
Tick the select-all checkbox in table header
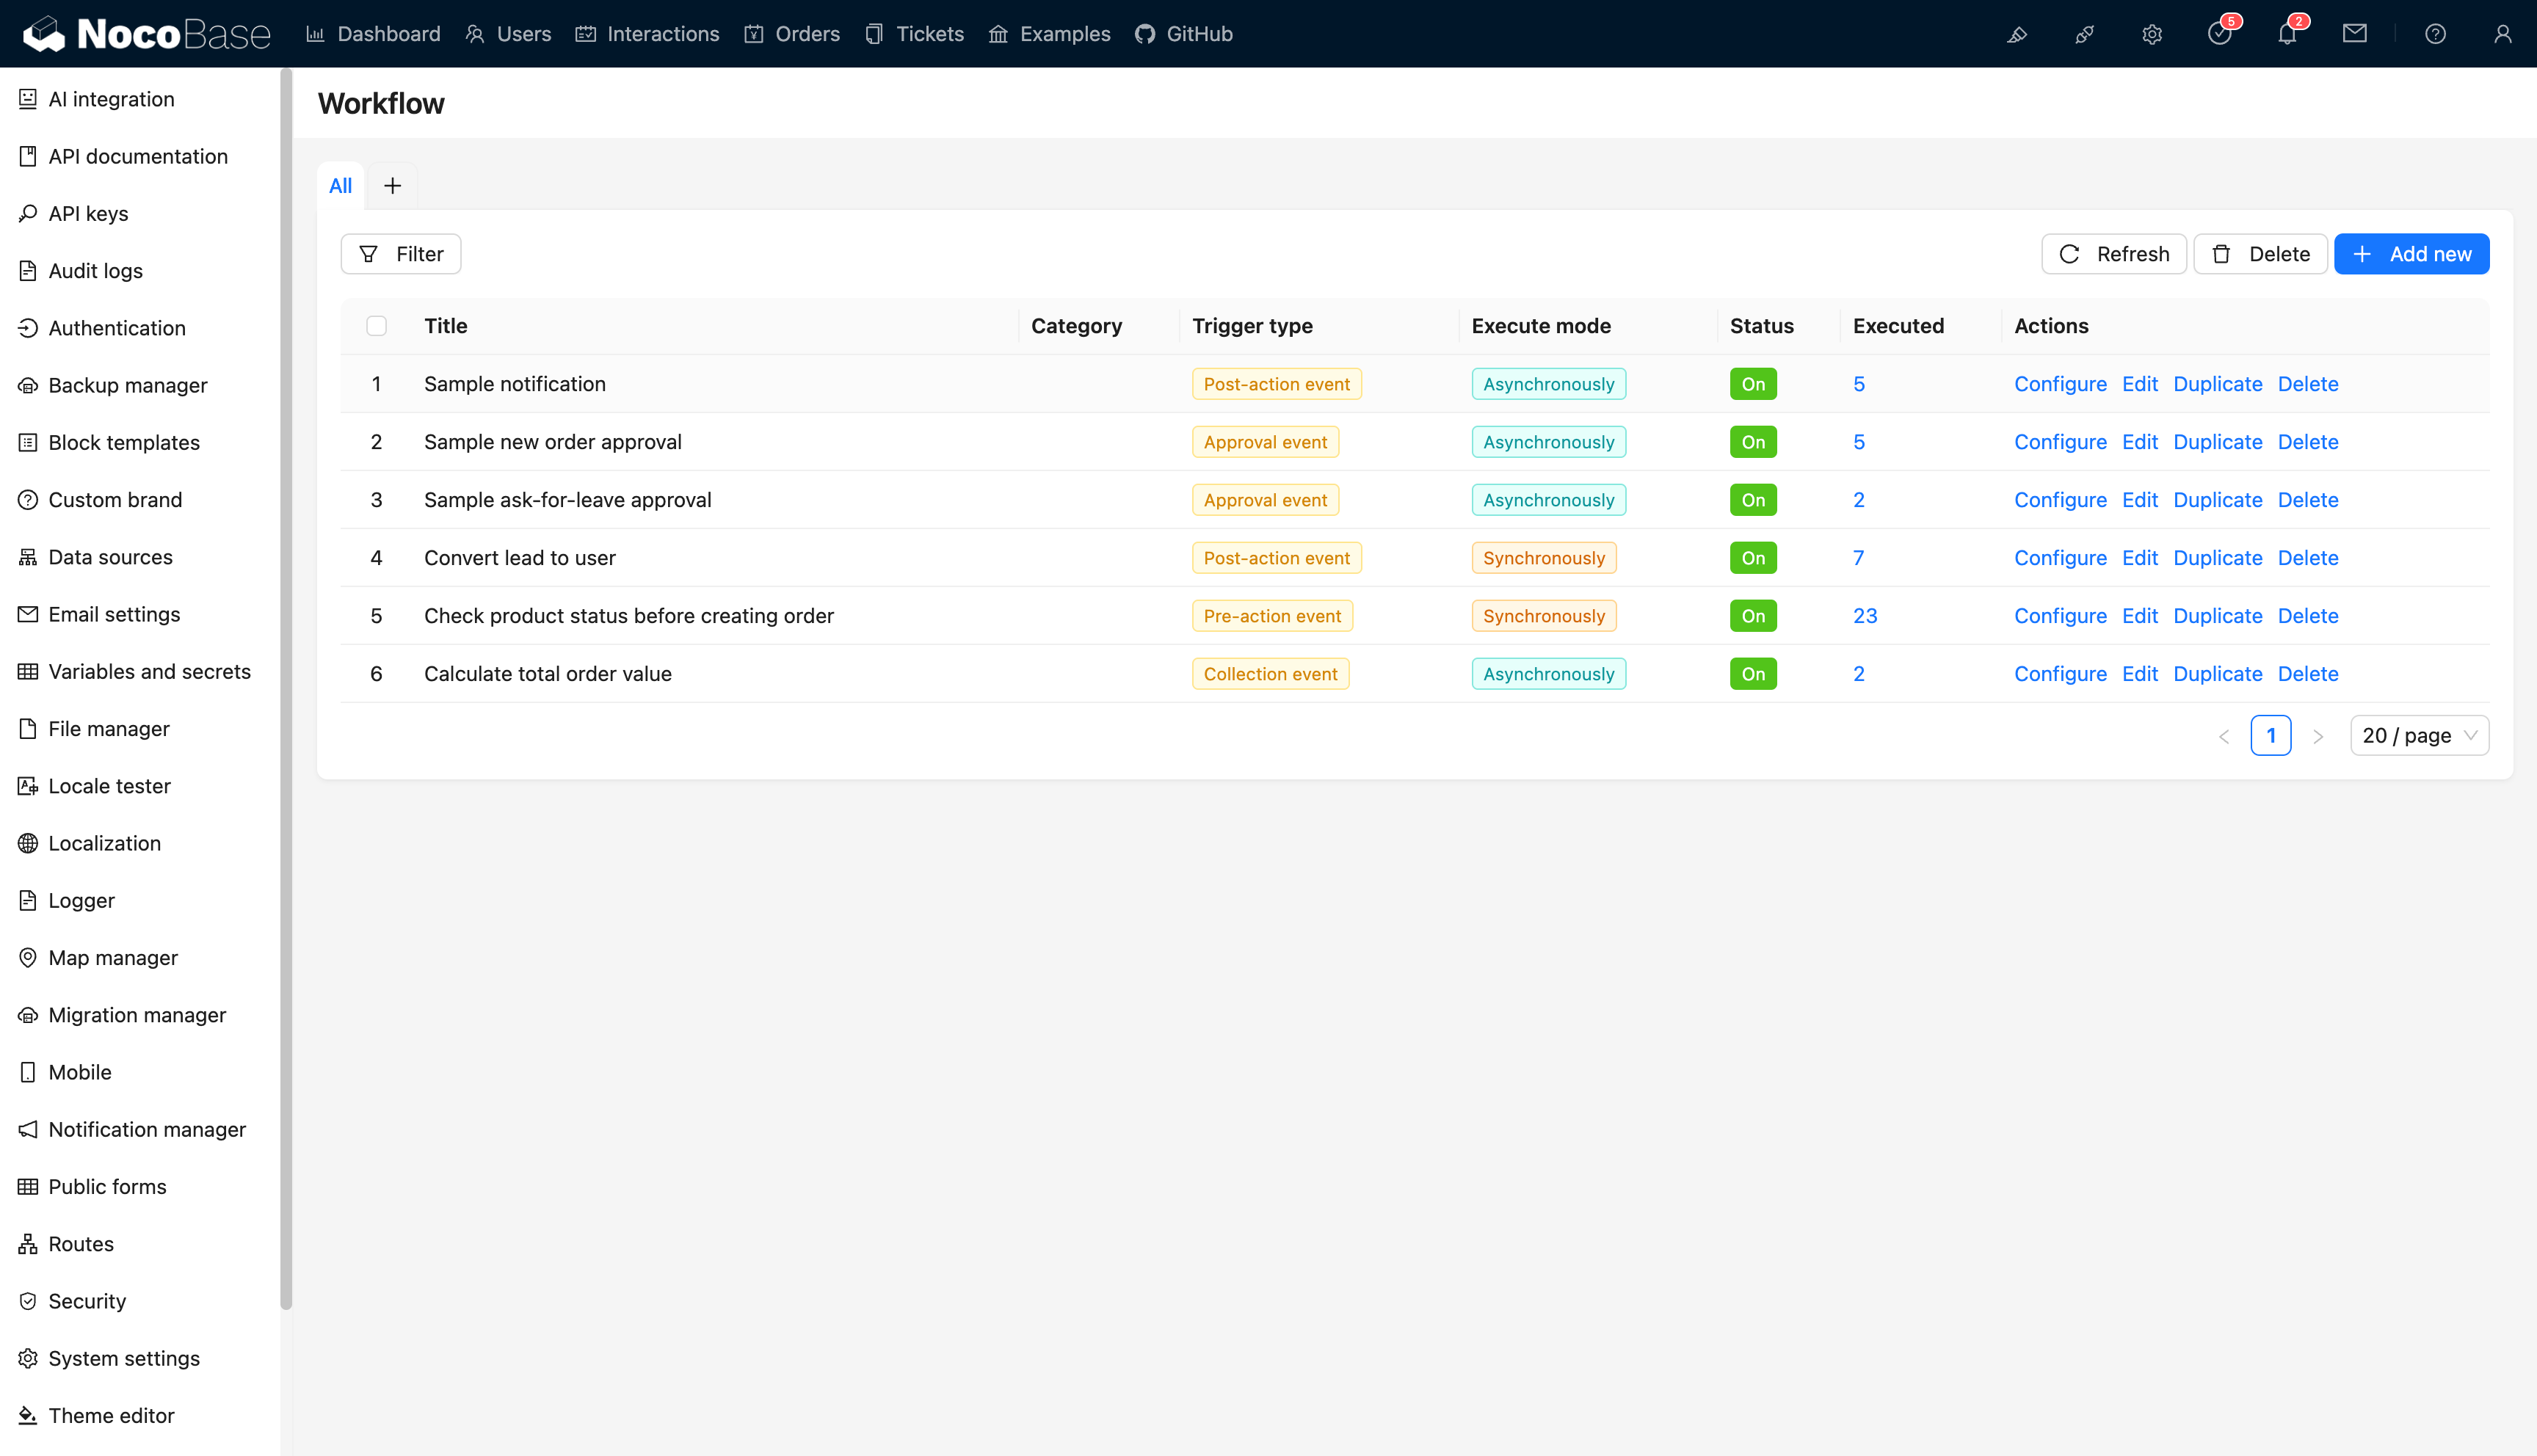tap(376, 326)
